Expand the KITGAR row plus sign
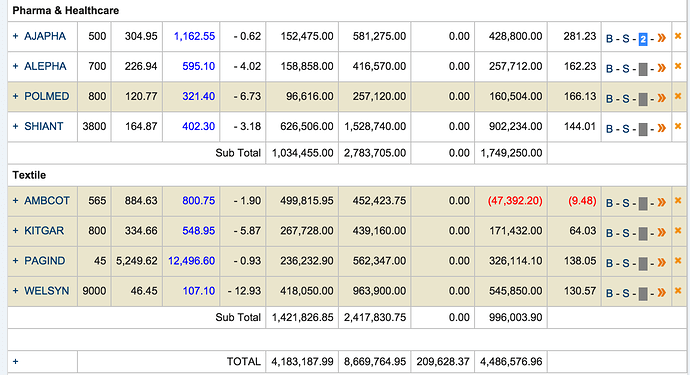This screenshot has width=690, height=375. (x=15, y=231)
